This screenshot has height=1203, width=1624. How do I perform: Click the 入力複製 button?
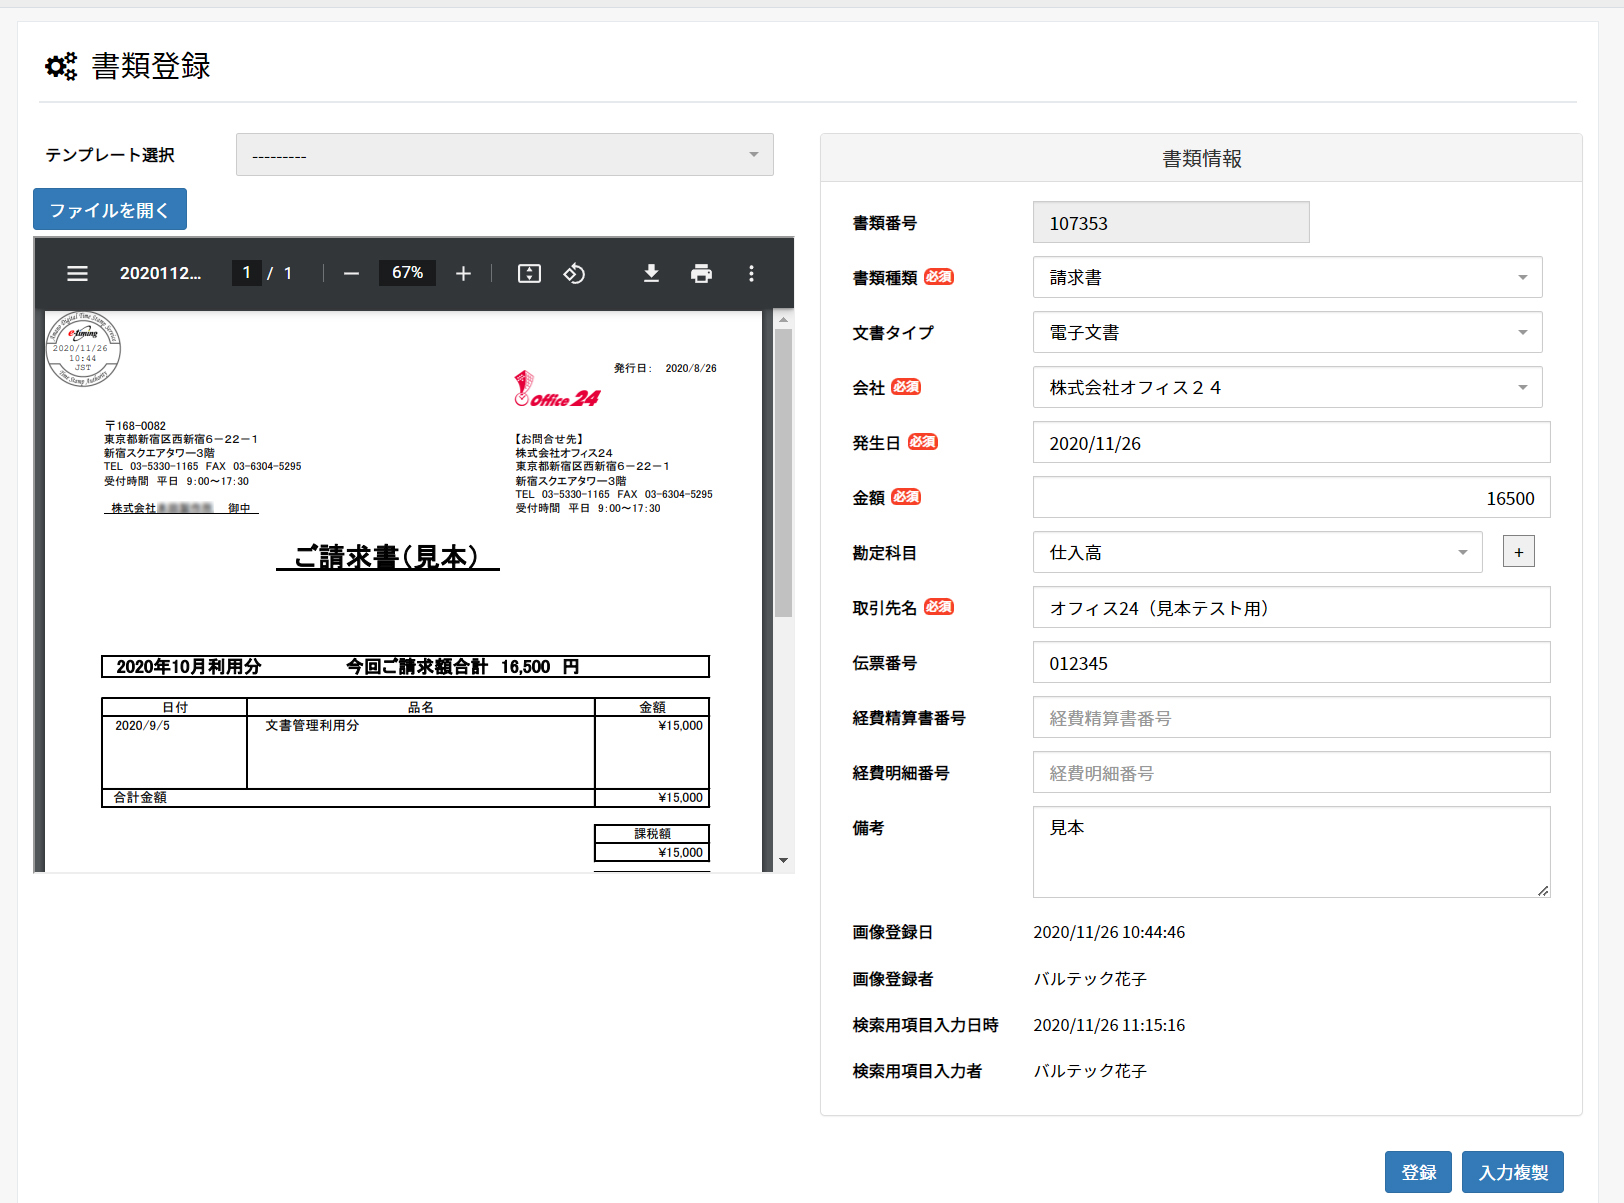pyautogui.click(x=1512, y=1171)
